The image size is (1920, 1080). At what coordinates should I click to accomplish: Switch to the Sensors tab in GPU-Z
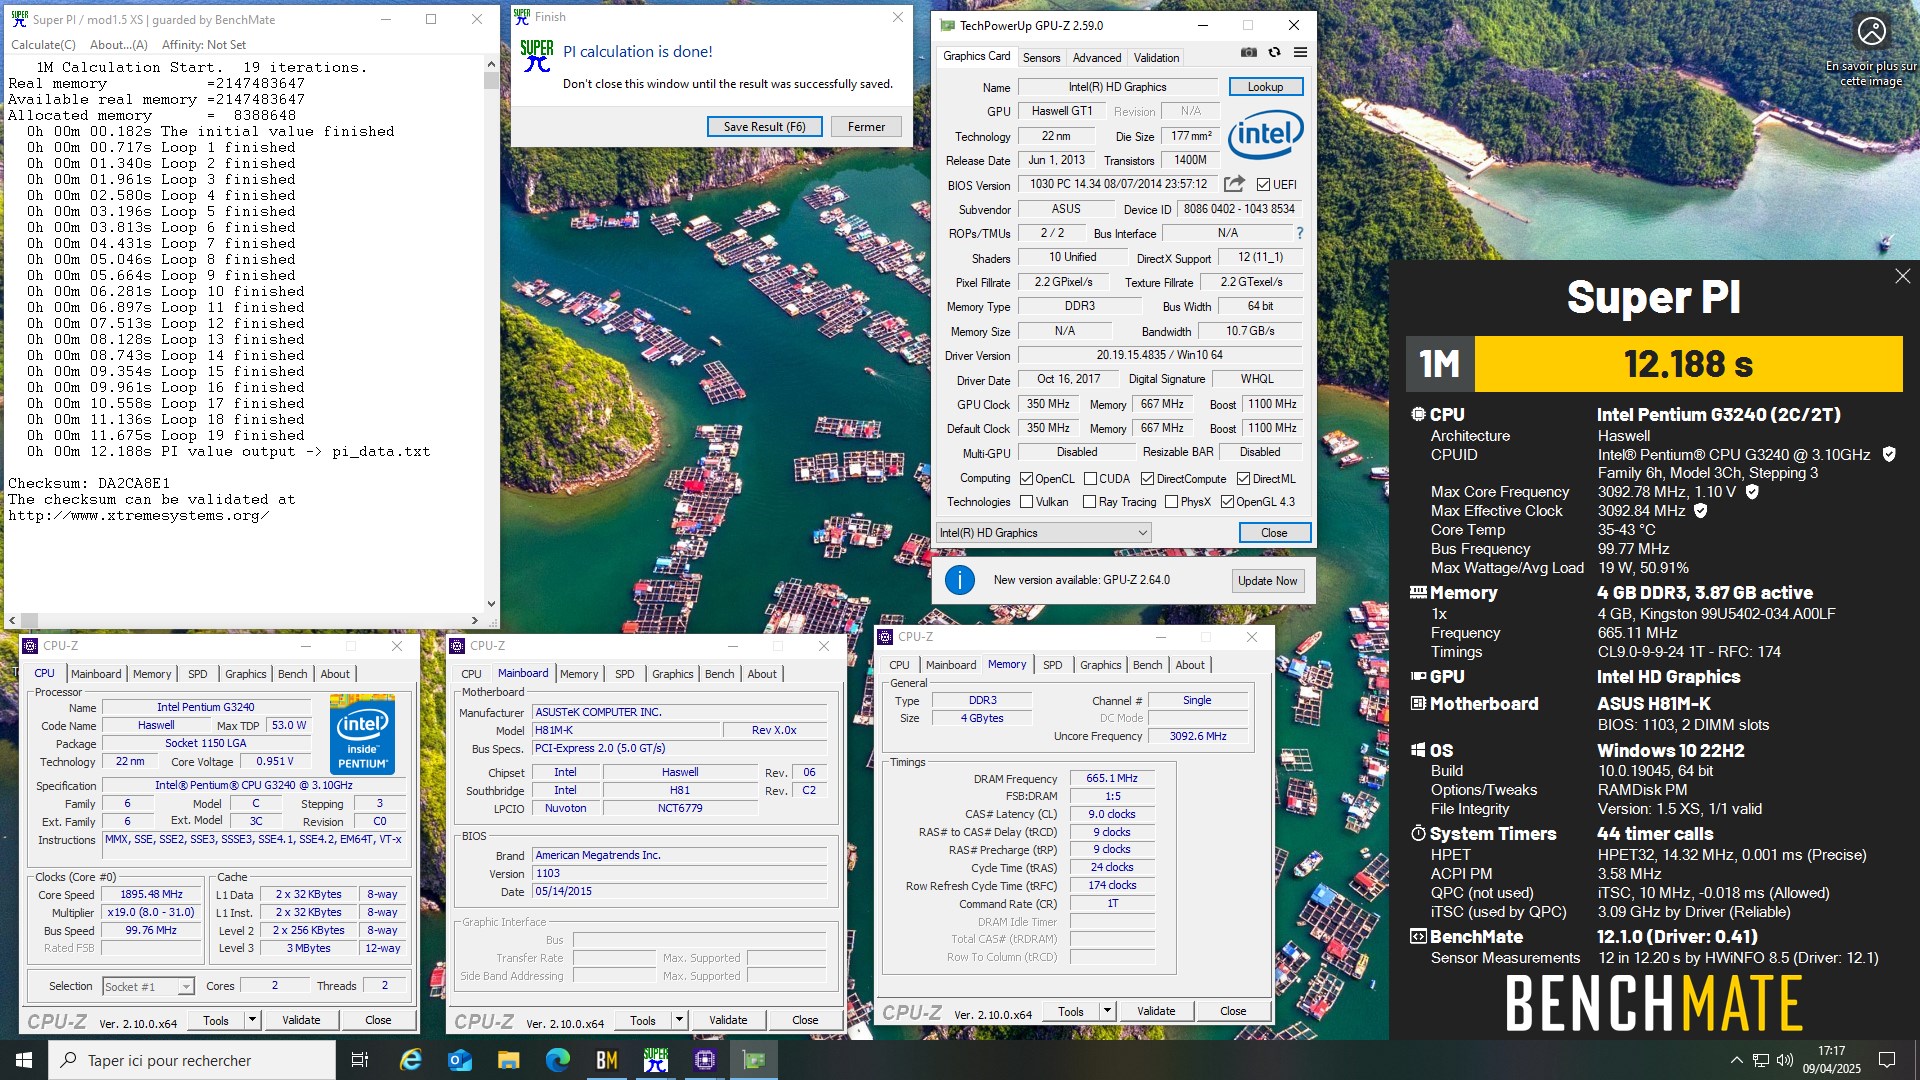[x=1041, y=58]
